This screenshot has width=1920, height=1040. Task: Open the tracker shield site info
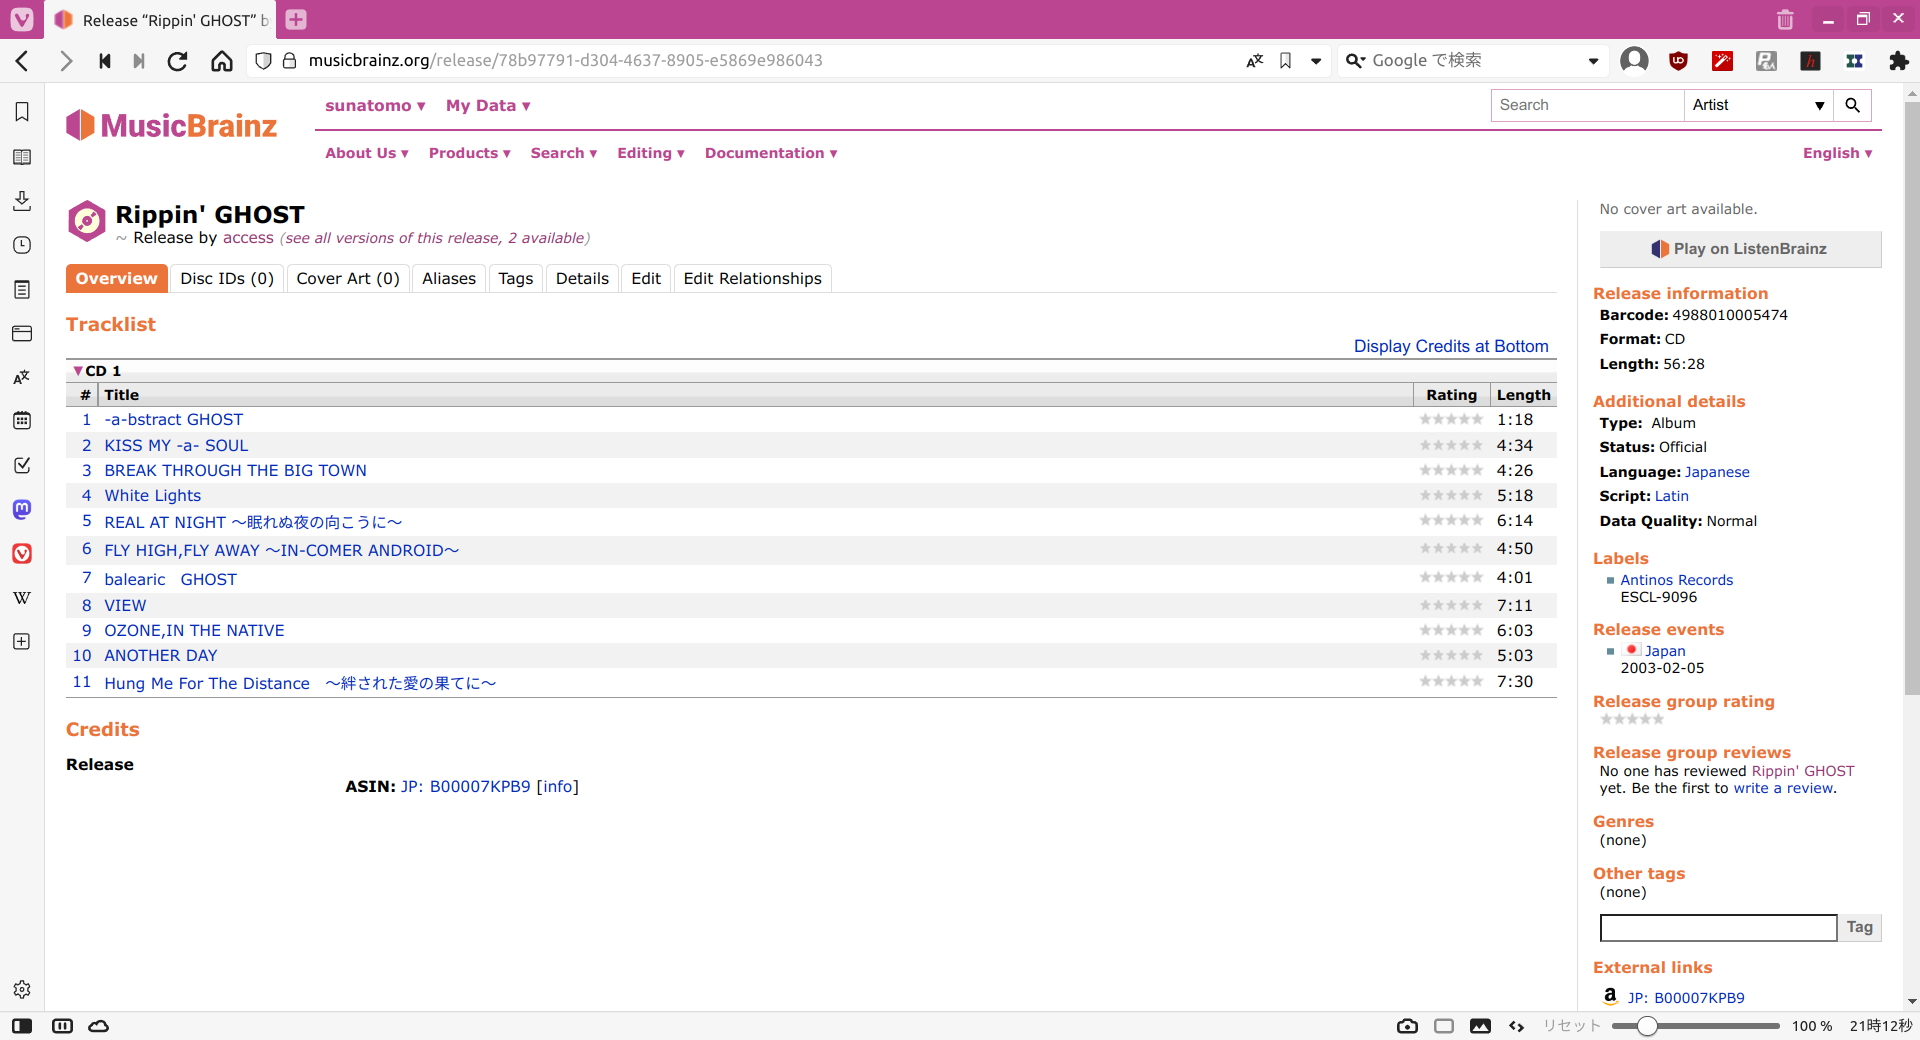point(263,61)
